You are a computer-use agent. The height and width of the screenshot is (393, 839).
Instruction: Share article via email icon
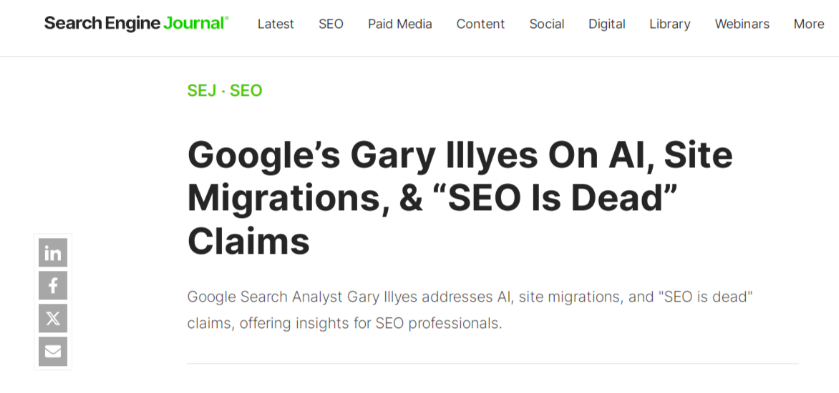53,351
